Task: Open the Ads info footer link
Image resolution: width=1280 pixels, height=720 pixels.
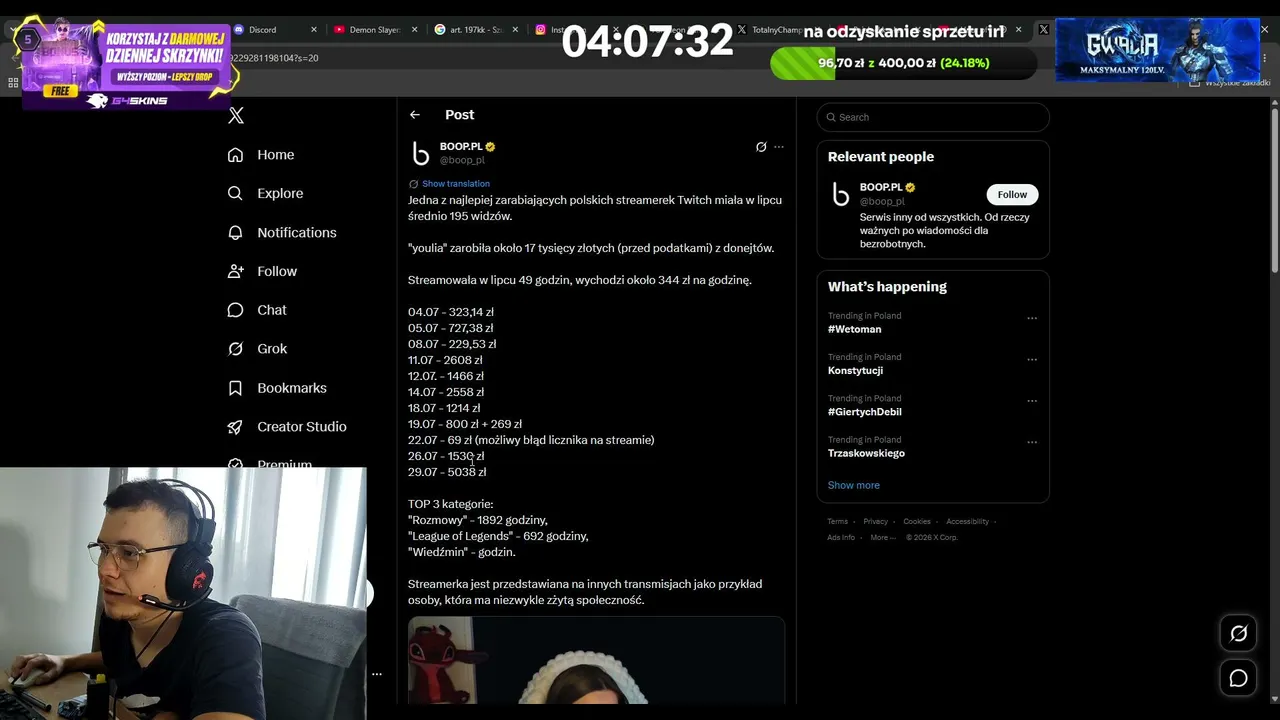Action: [x=841, y=537]
